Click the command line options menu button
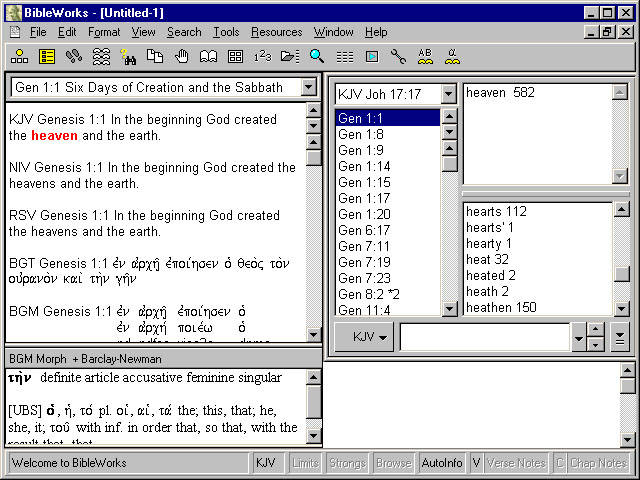The height and width of the screenshot is (480, 640). point(620,337)
